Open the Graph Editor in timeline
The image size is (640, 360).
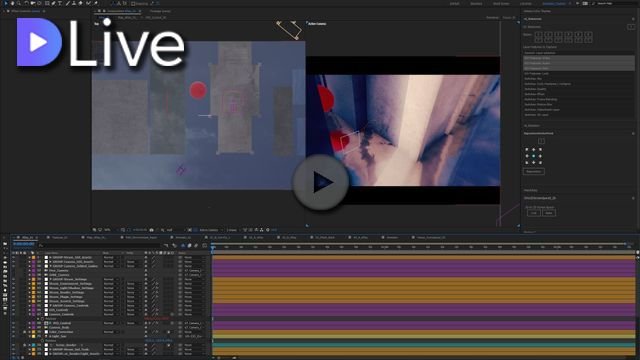pyautogui.click(x=205, y=245)
